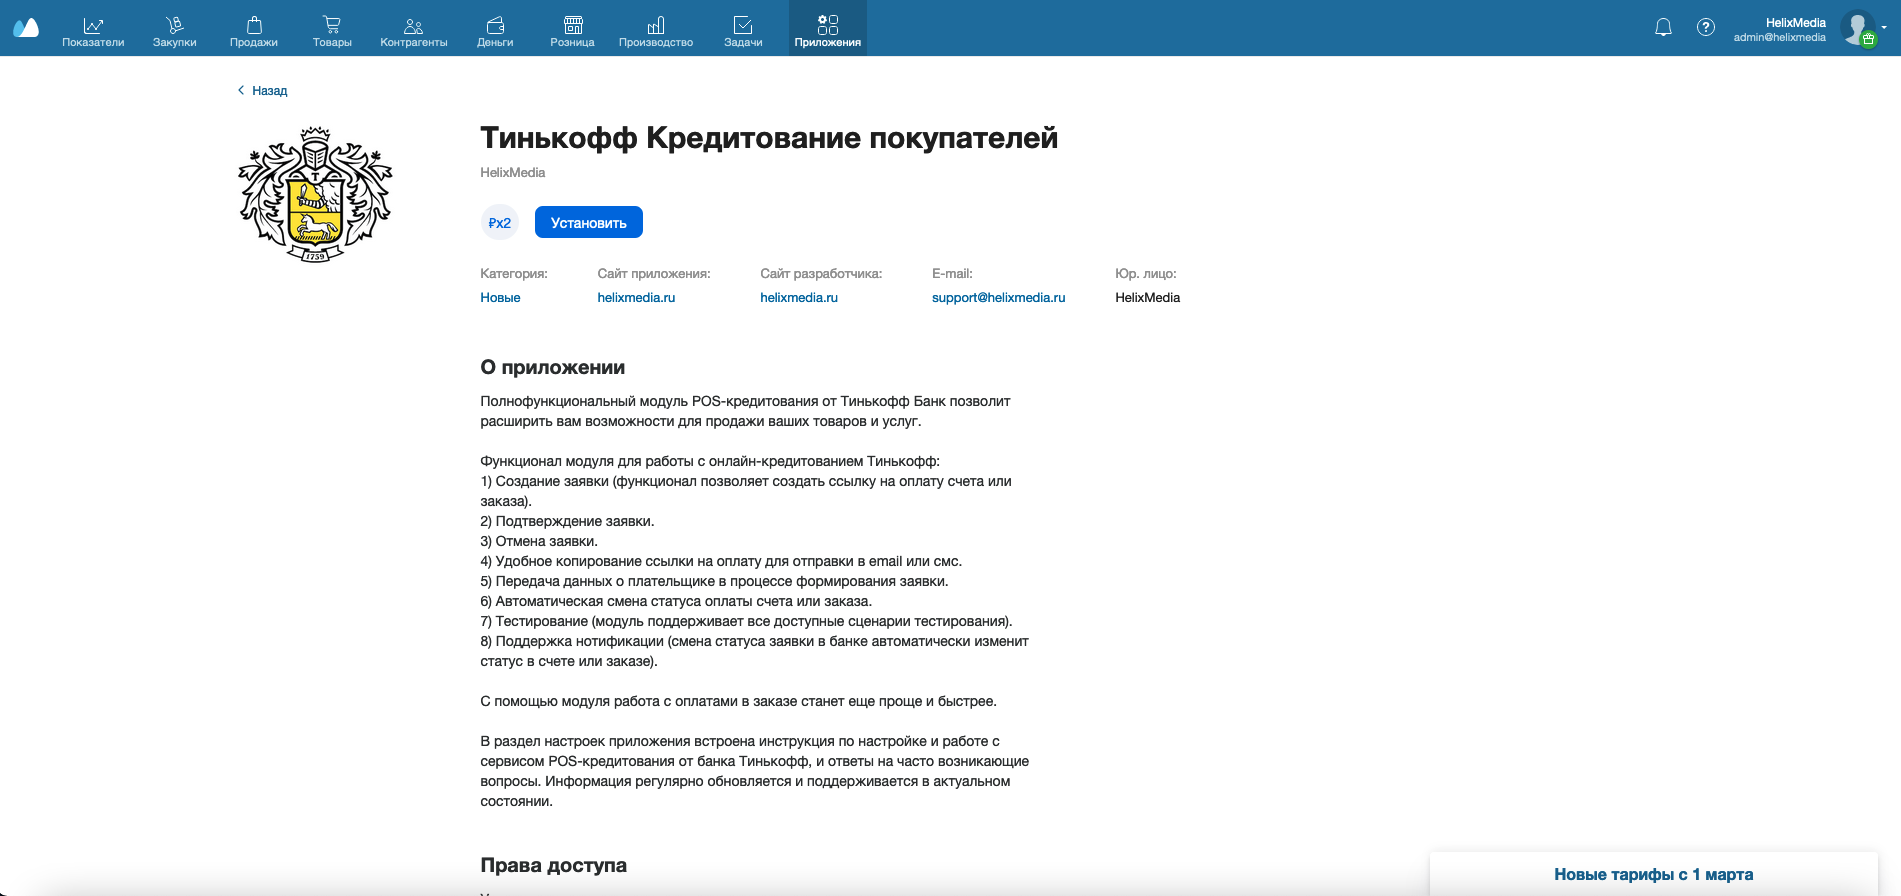Viewport: 1901px width, 896px height.
Task: Click the E-mail: label
Action: pos(952,273)
